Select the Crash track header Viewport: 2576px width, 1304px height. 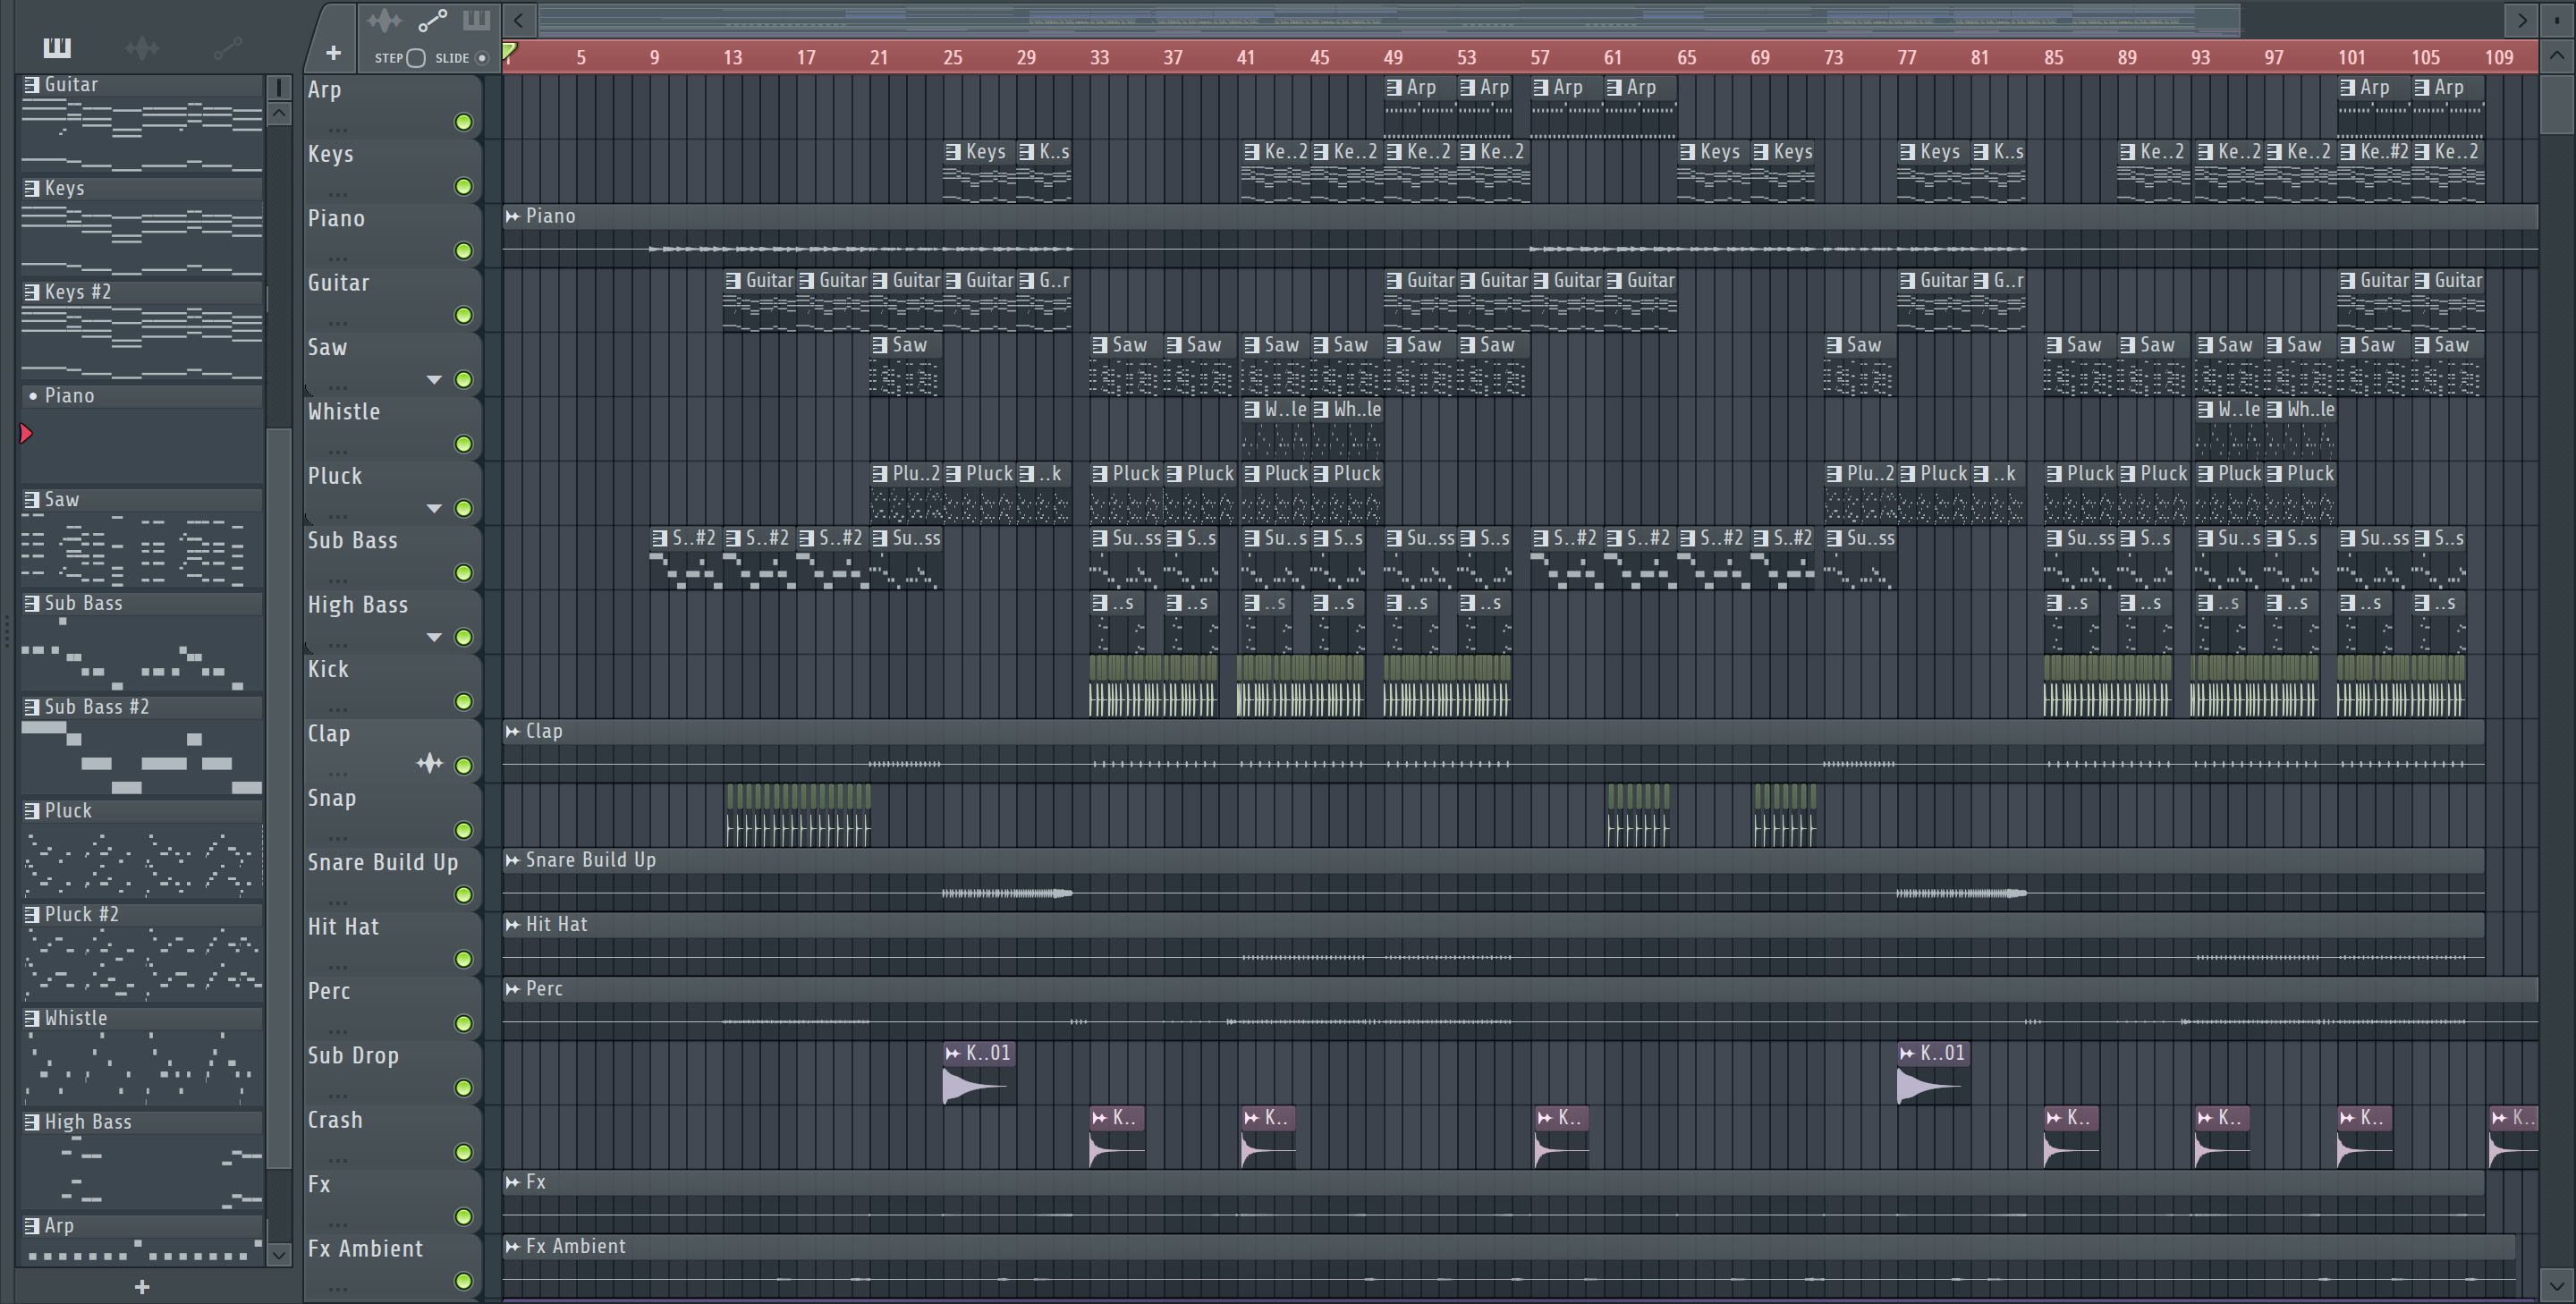point(393,1137)
